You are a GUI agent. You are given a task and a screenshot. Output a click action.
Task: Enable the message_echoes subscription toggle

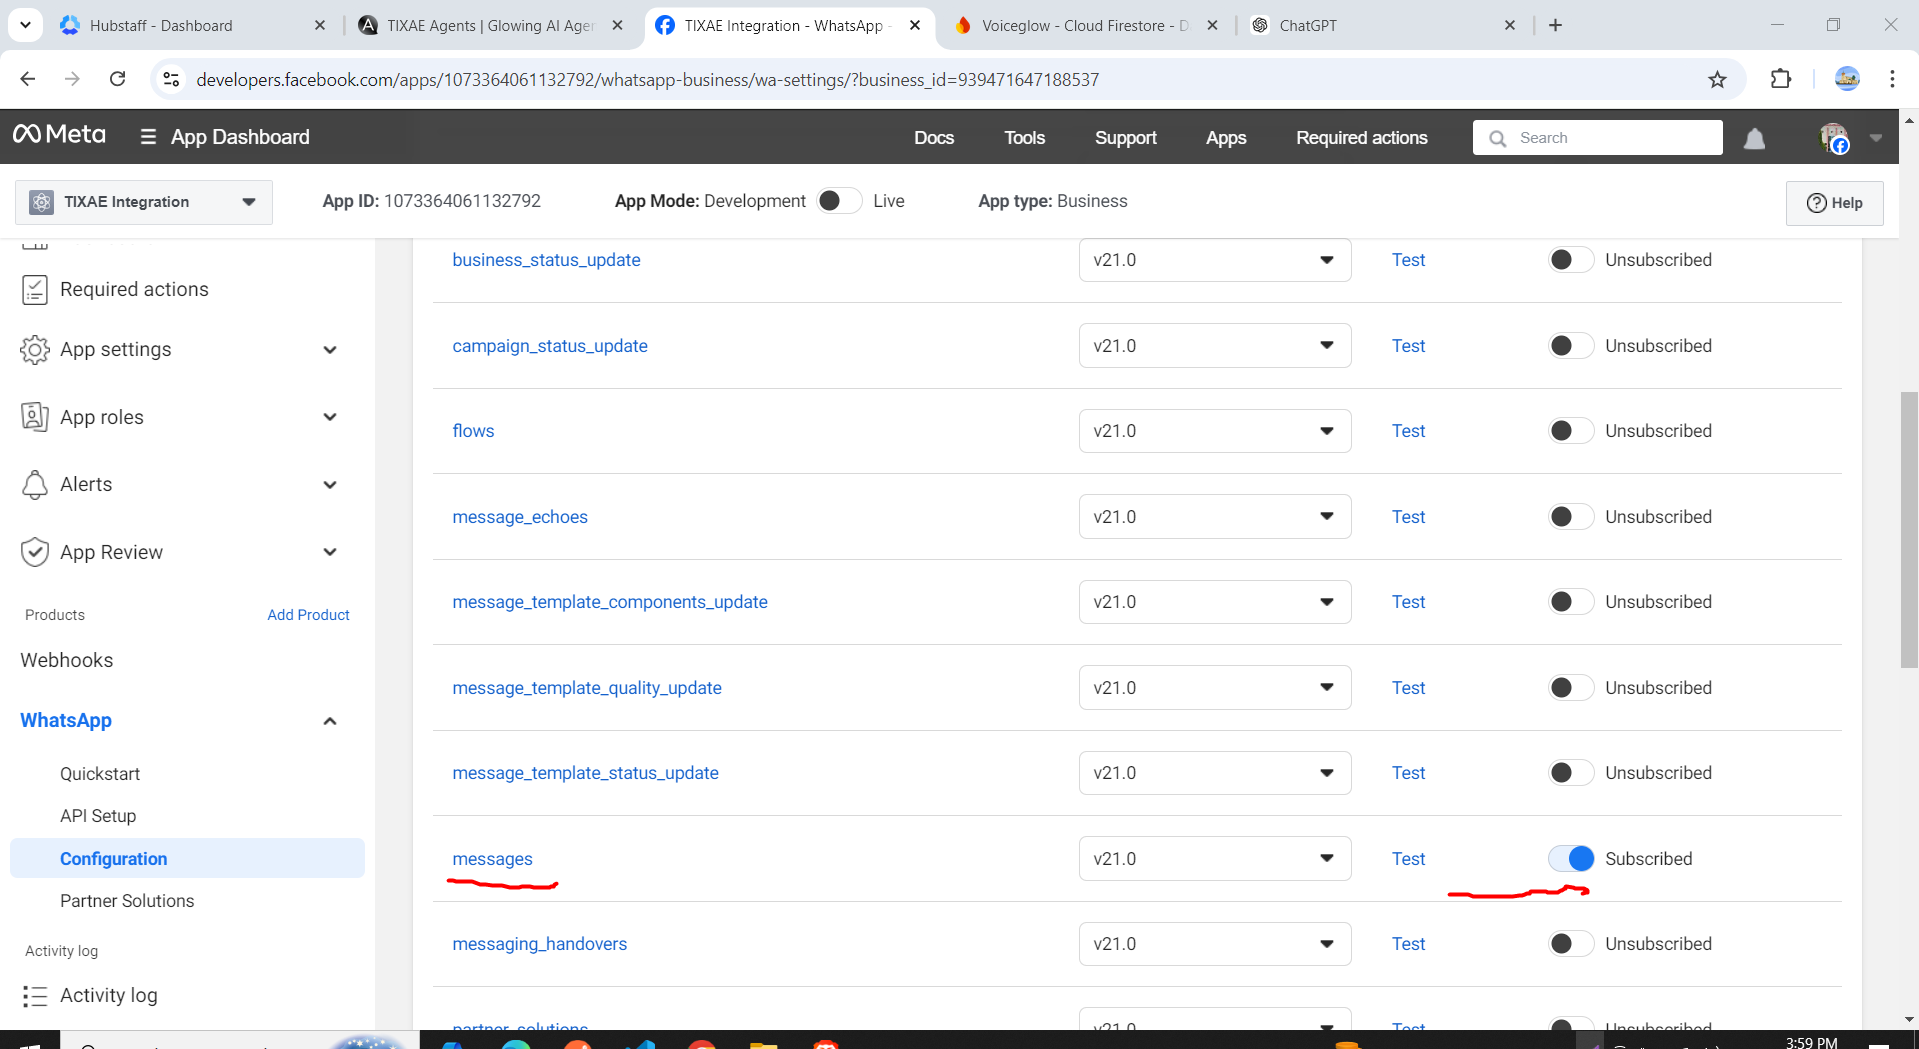point(1570,517)
